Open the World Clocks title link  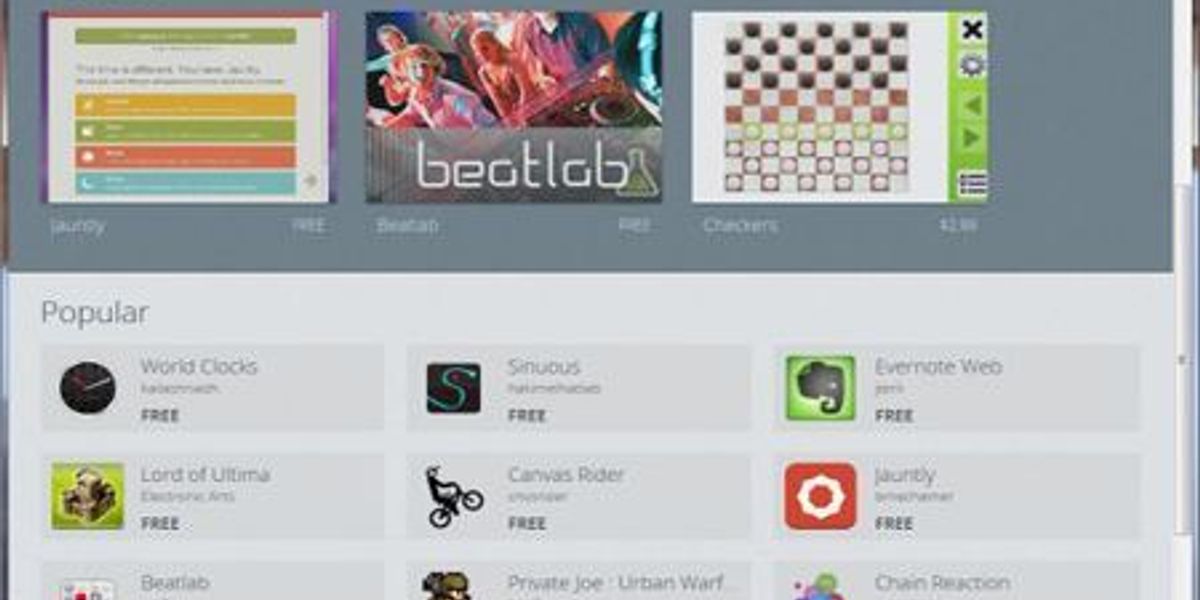(199, 367)
